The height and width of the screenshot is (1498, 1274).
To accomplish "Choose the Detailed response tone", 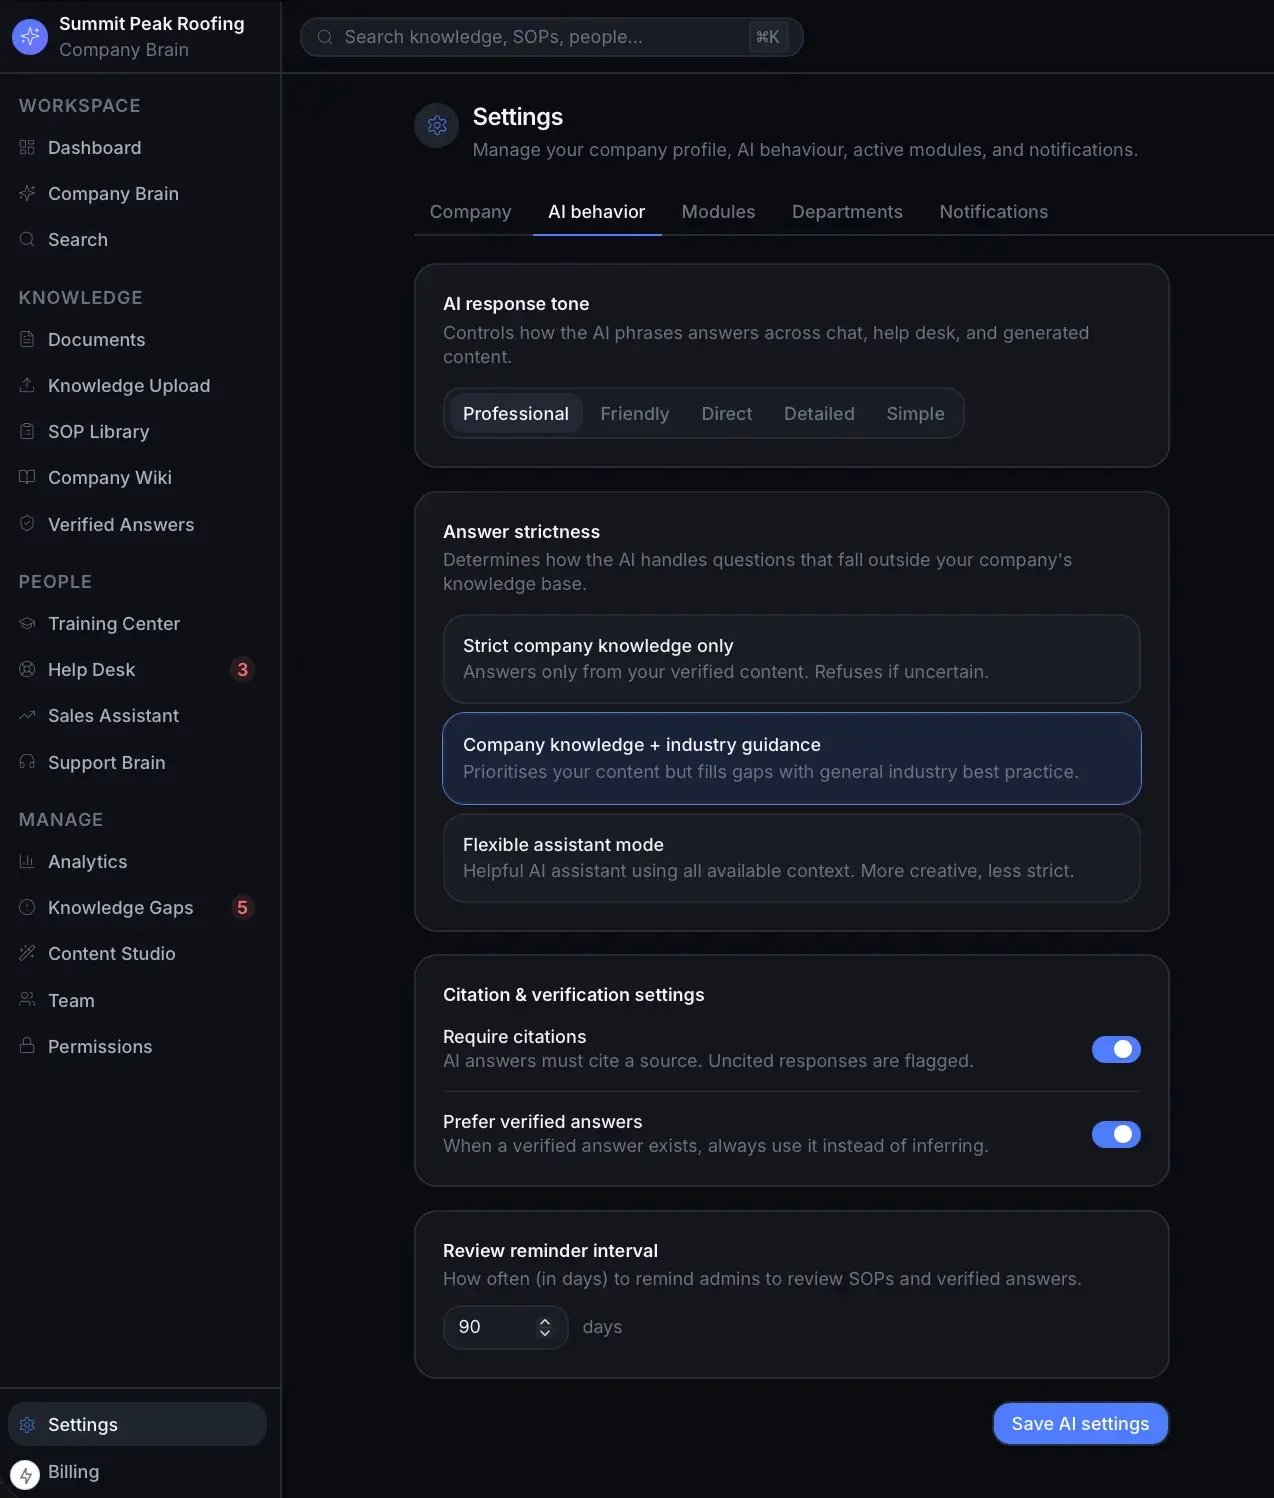I will click(819, 414).
